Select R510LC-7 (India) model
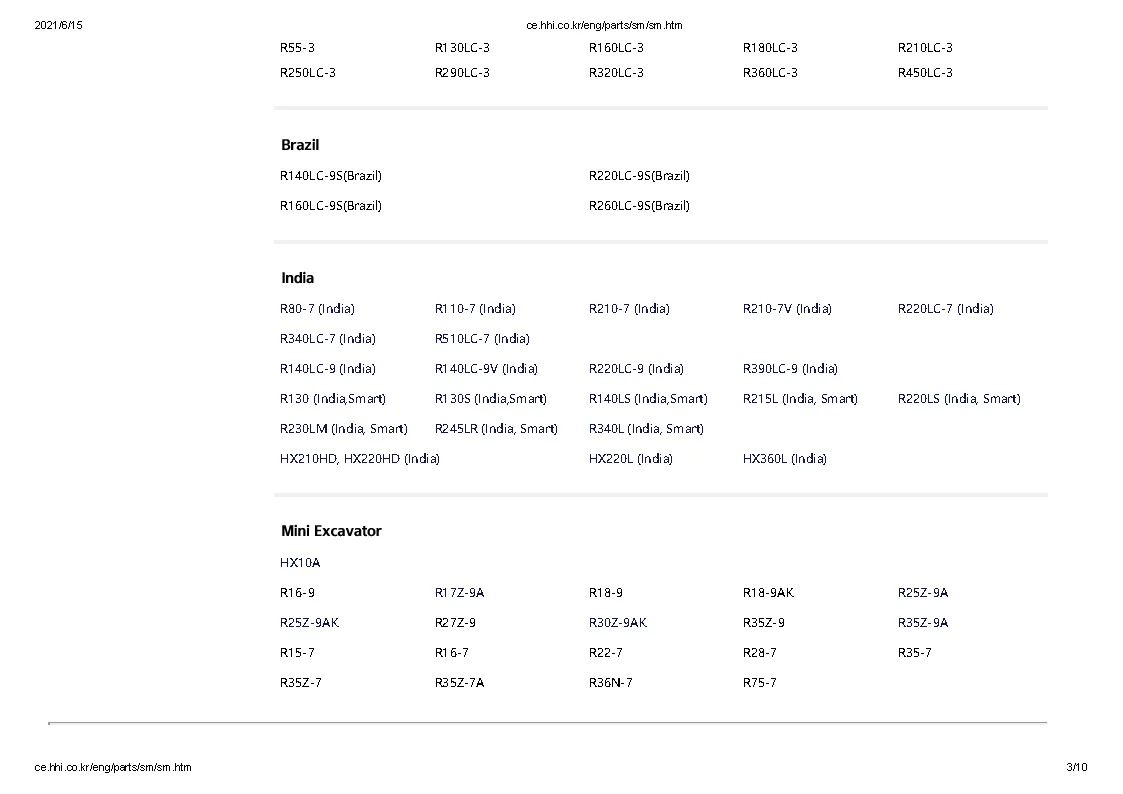This screenshot has width=1123, height=794. (482, 339)
